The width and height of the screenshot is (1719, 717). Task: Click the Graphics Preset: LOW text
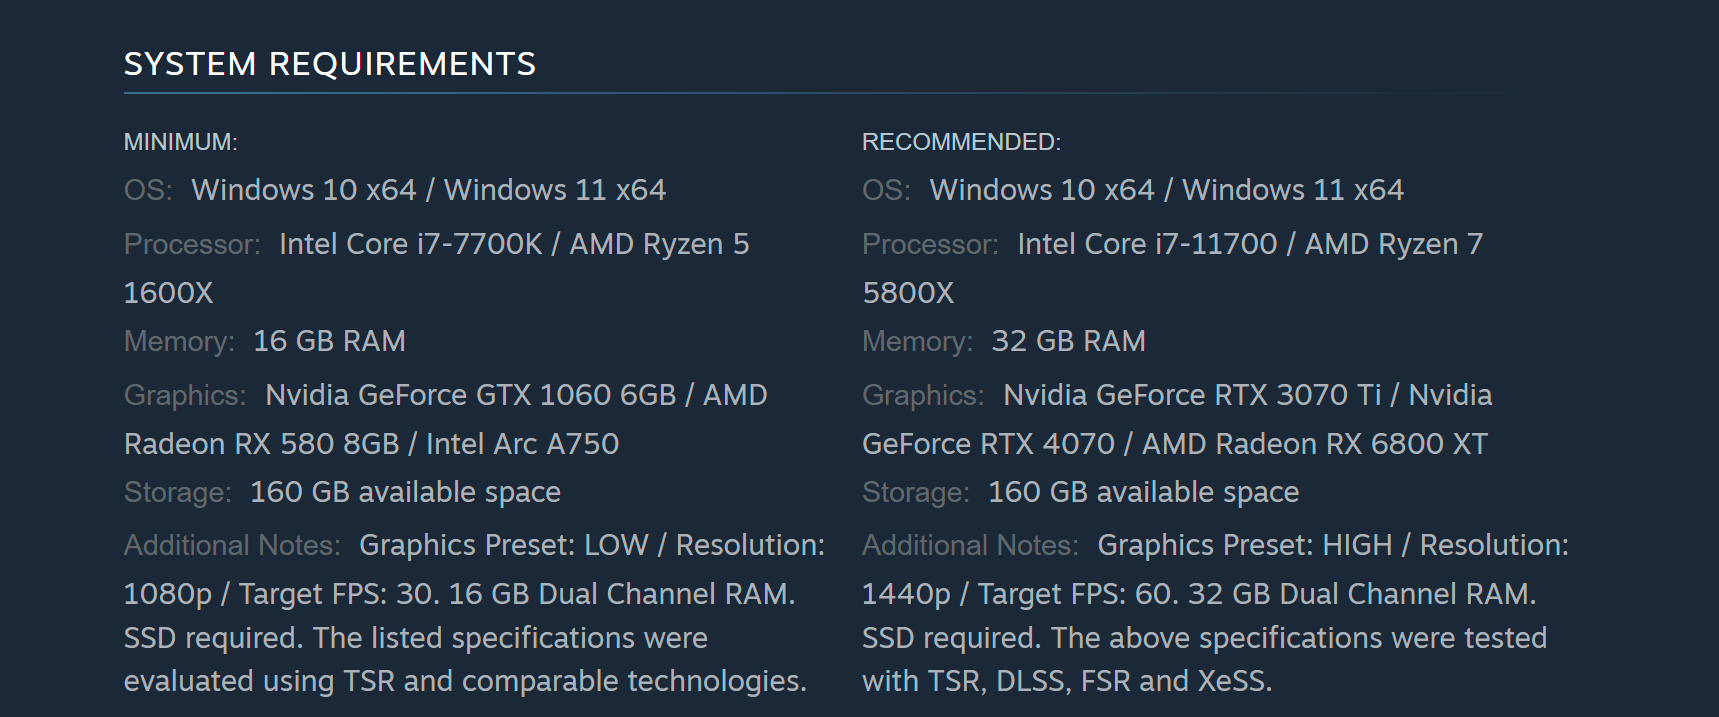click(503, 545)
